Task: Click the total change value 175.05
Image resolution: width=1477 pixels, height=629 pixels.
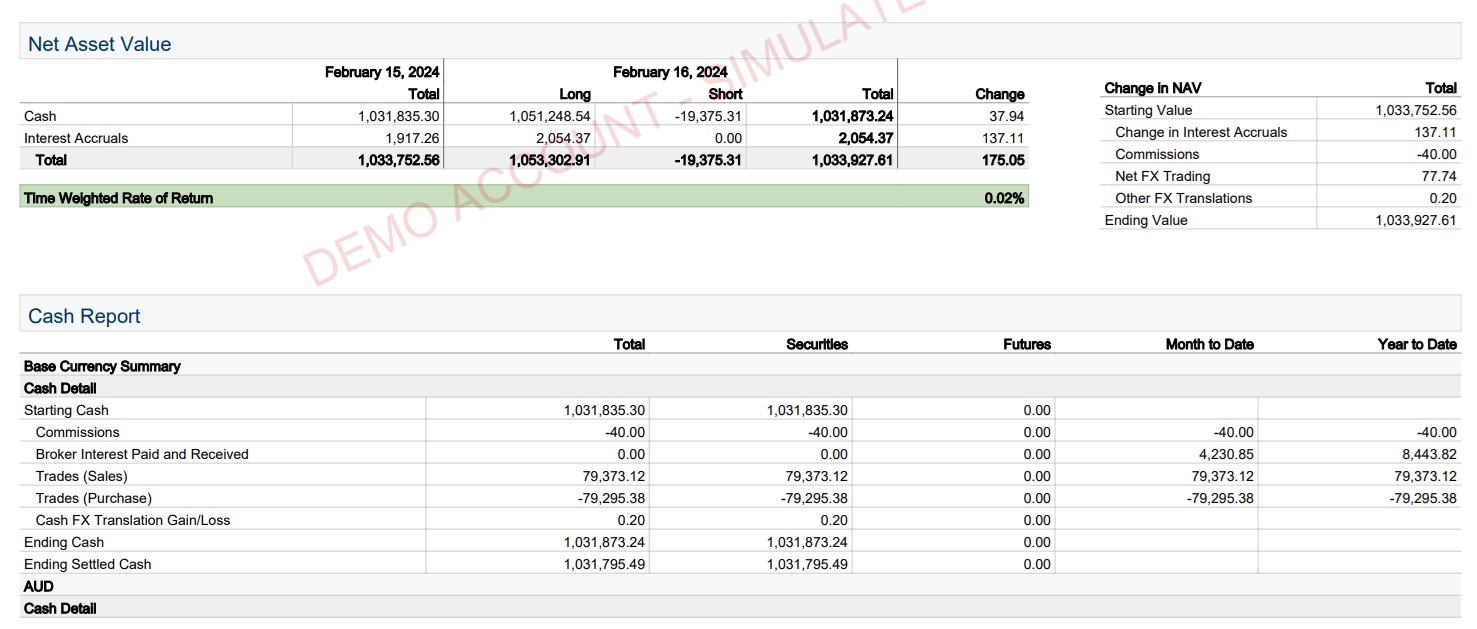Action: point(1003,160)
